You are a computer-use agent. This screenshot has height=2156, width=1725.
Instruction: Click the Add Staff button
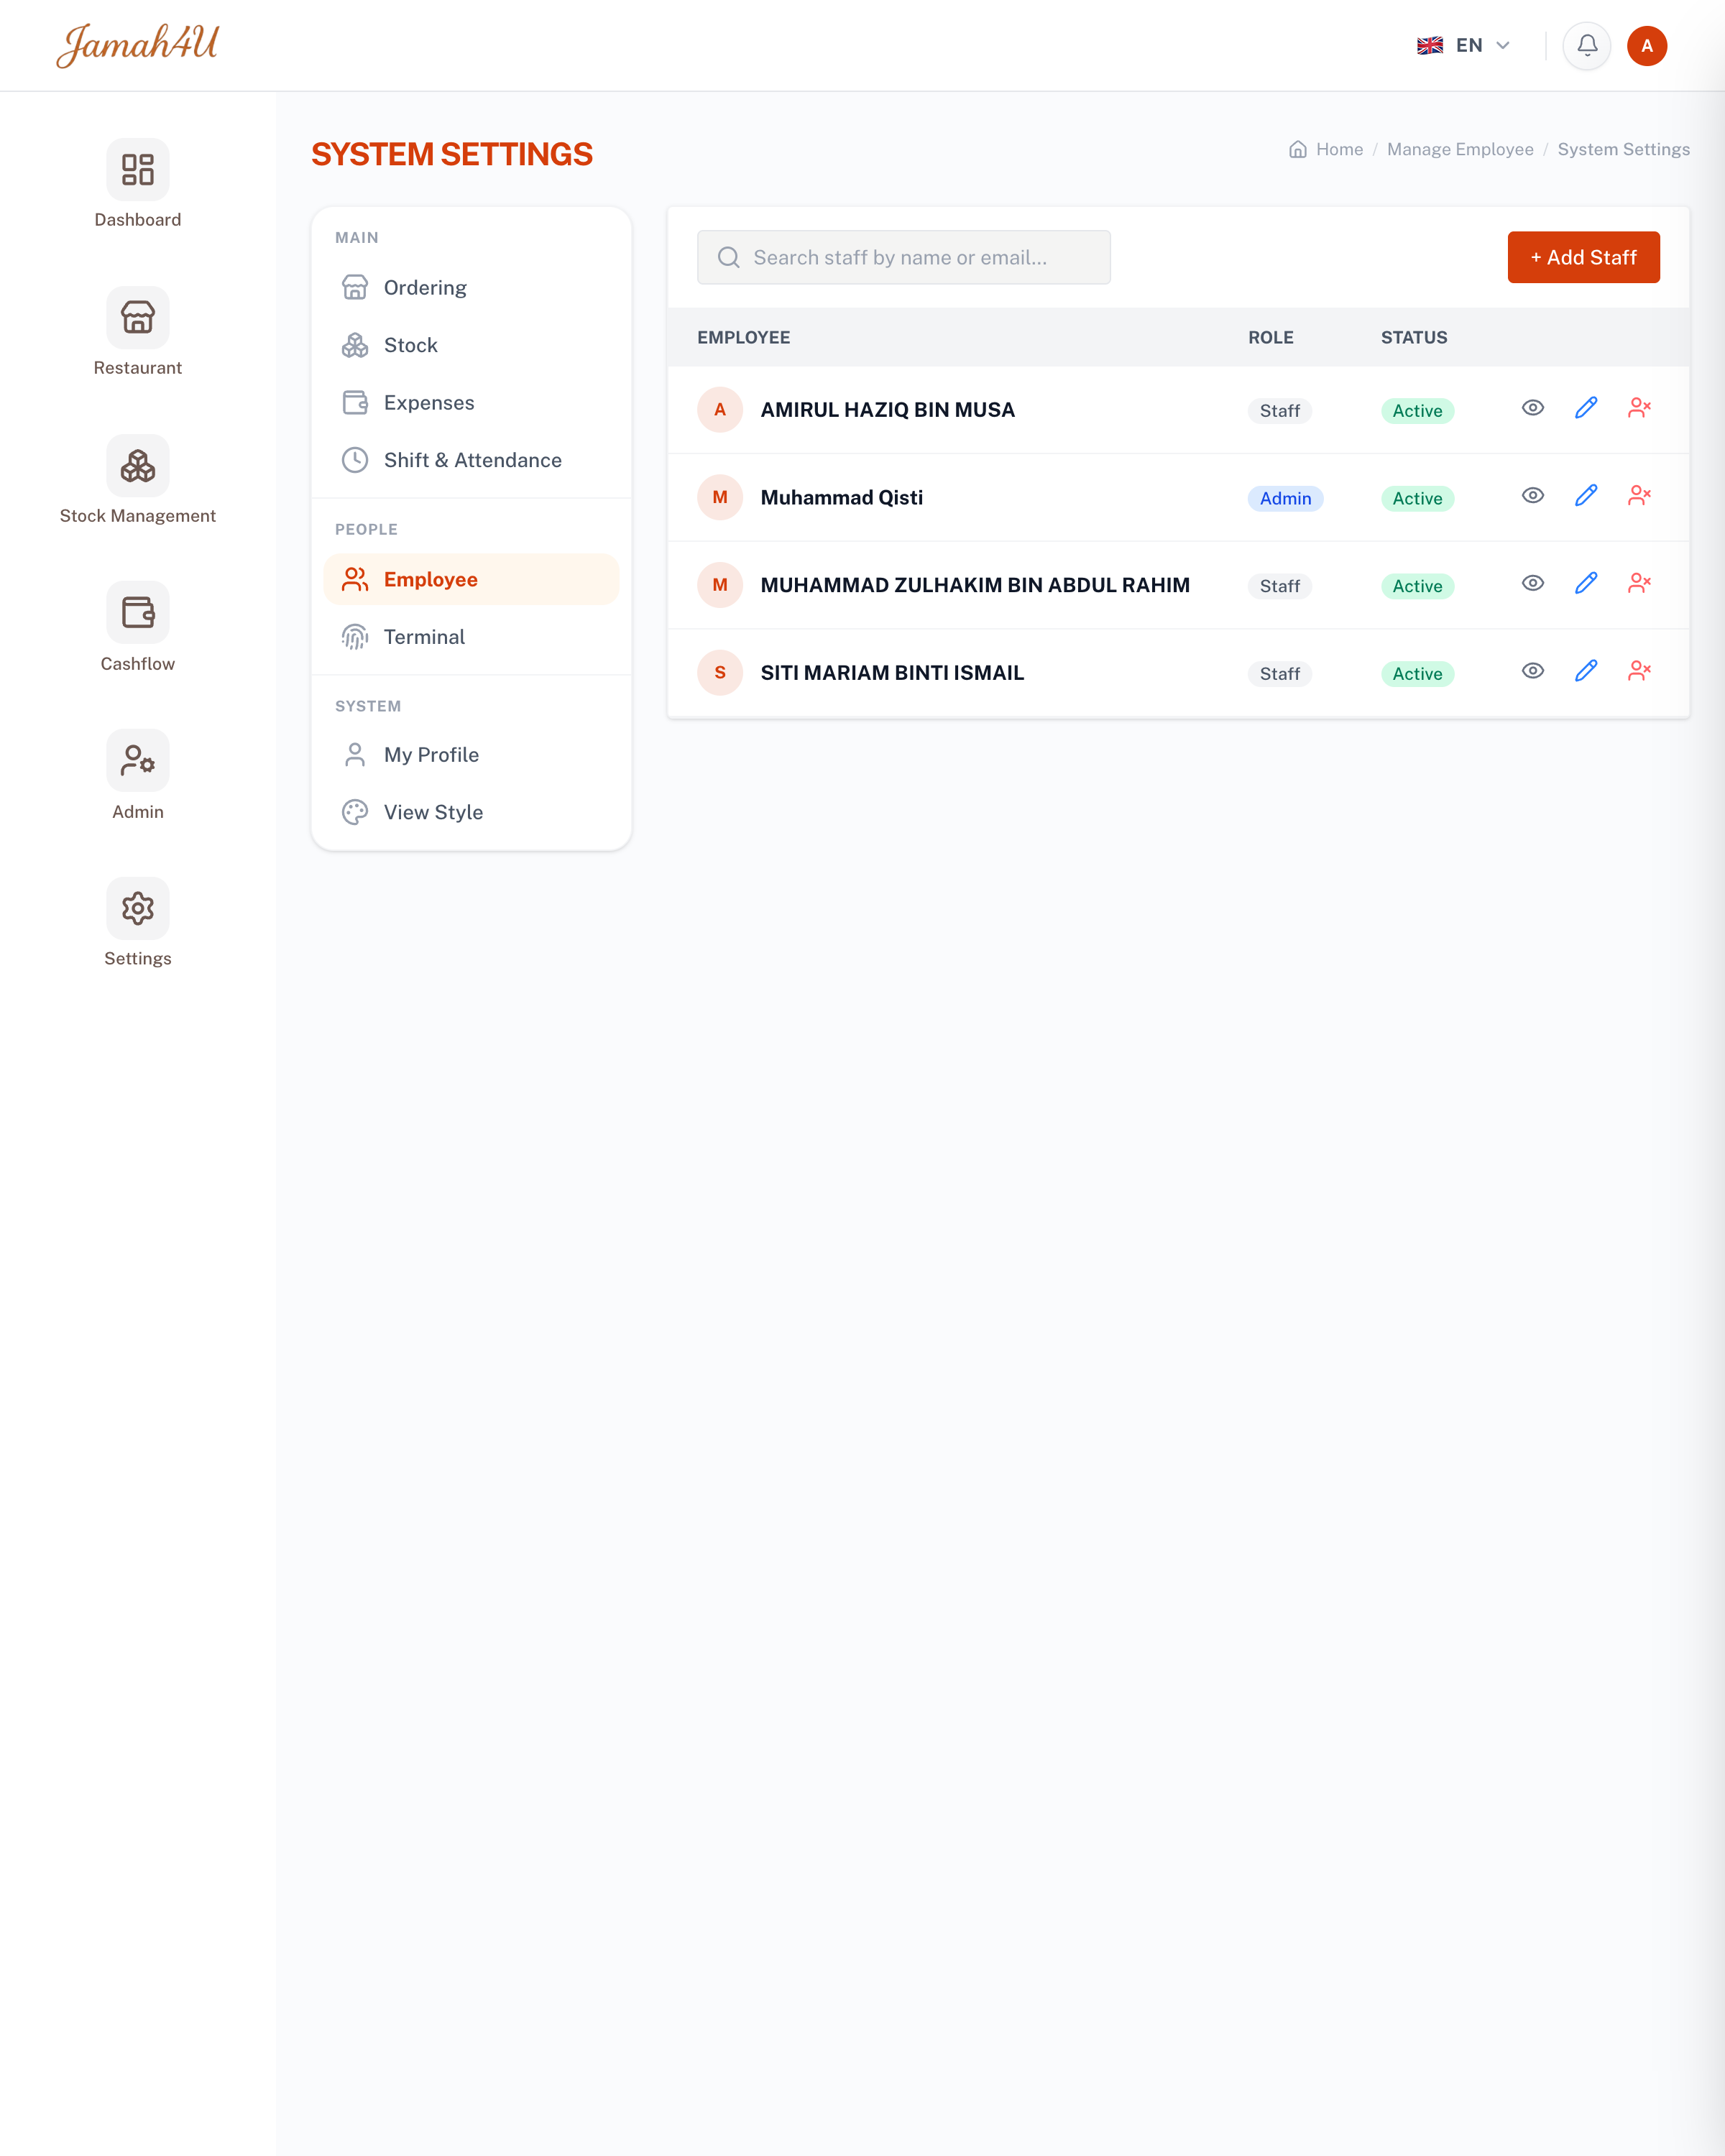click(1583, 257)
